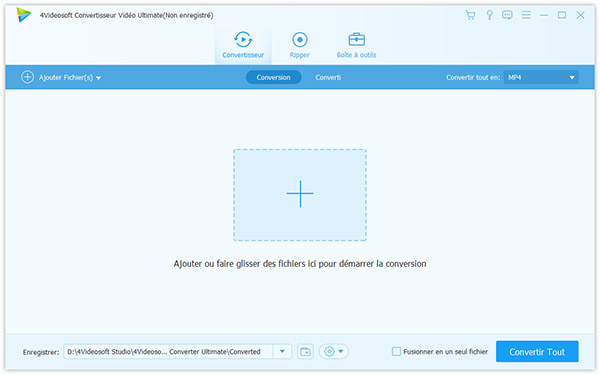This screenshot has height=375, width=600.
Task: Open the feedback chat bubble icon
Action: tap(507, 15)
